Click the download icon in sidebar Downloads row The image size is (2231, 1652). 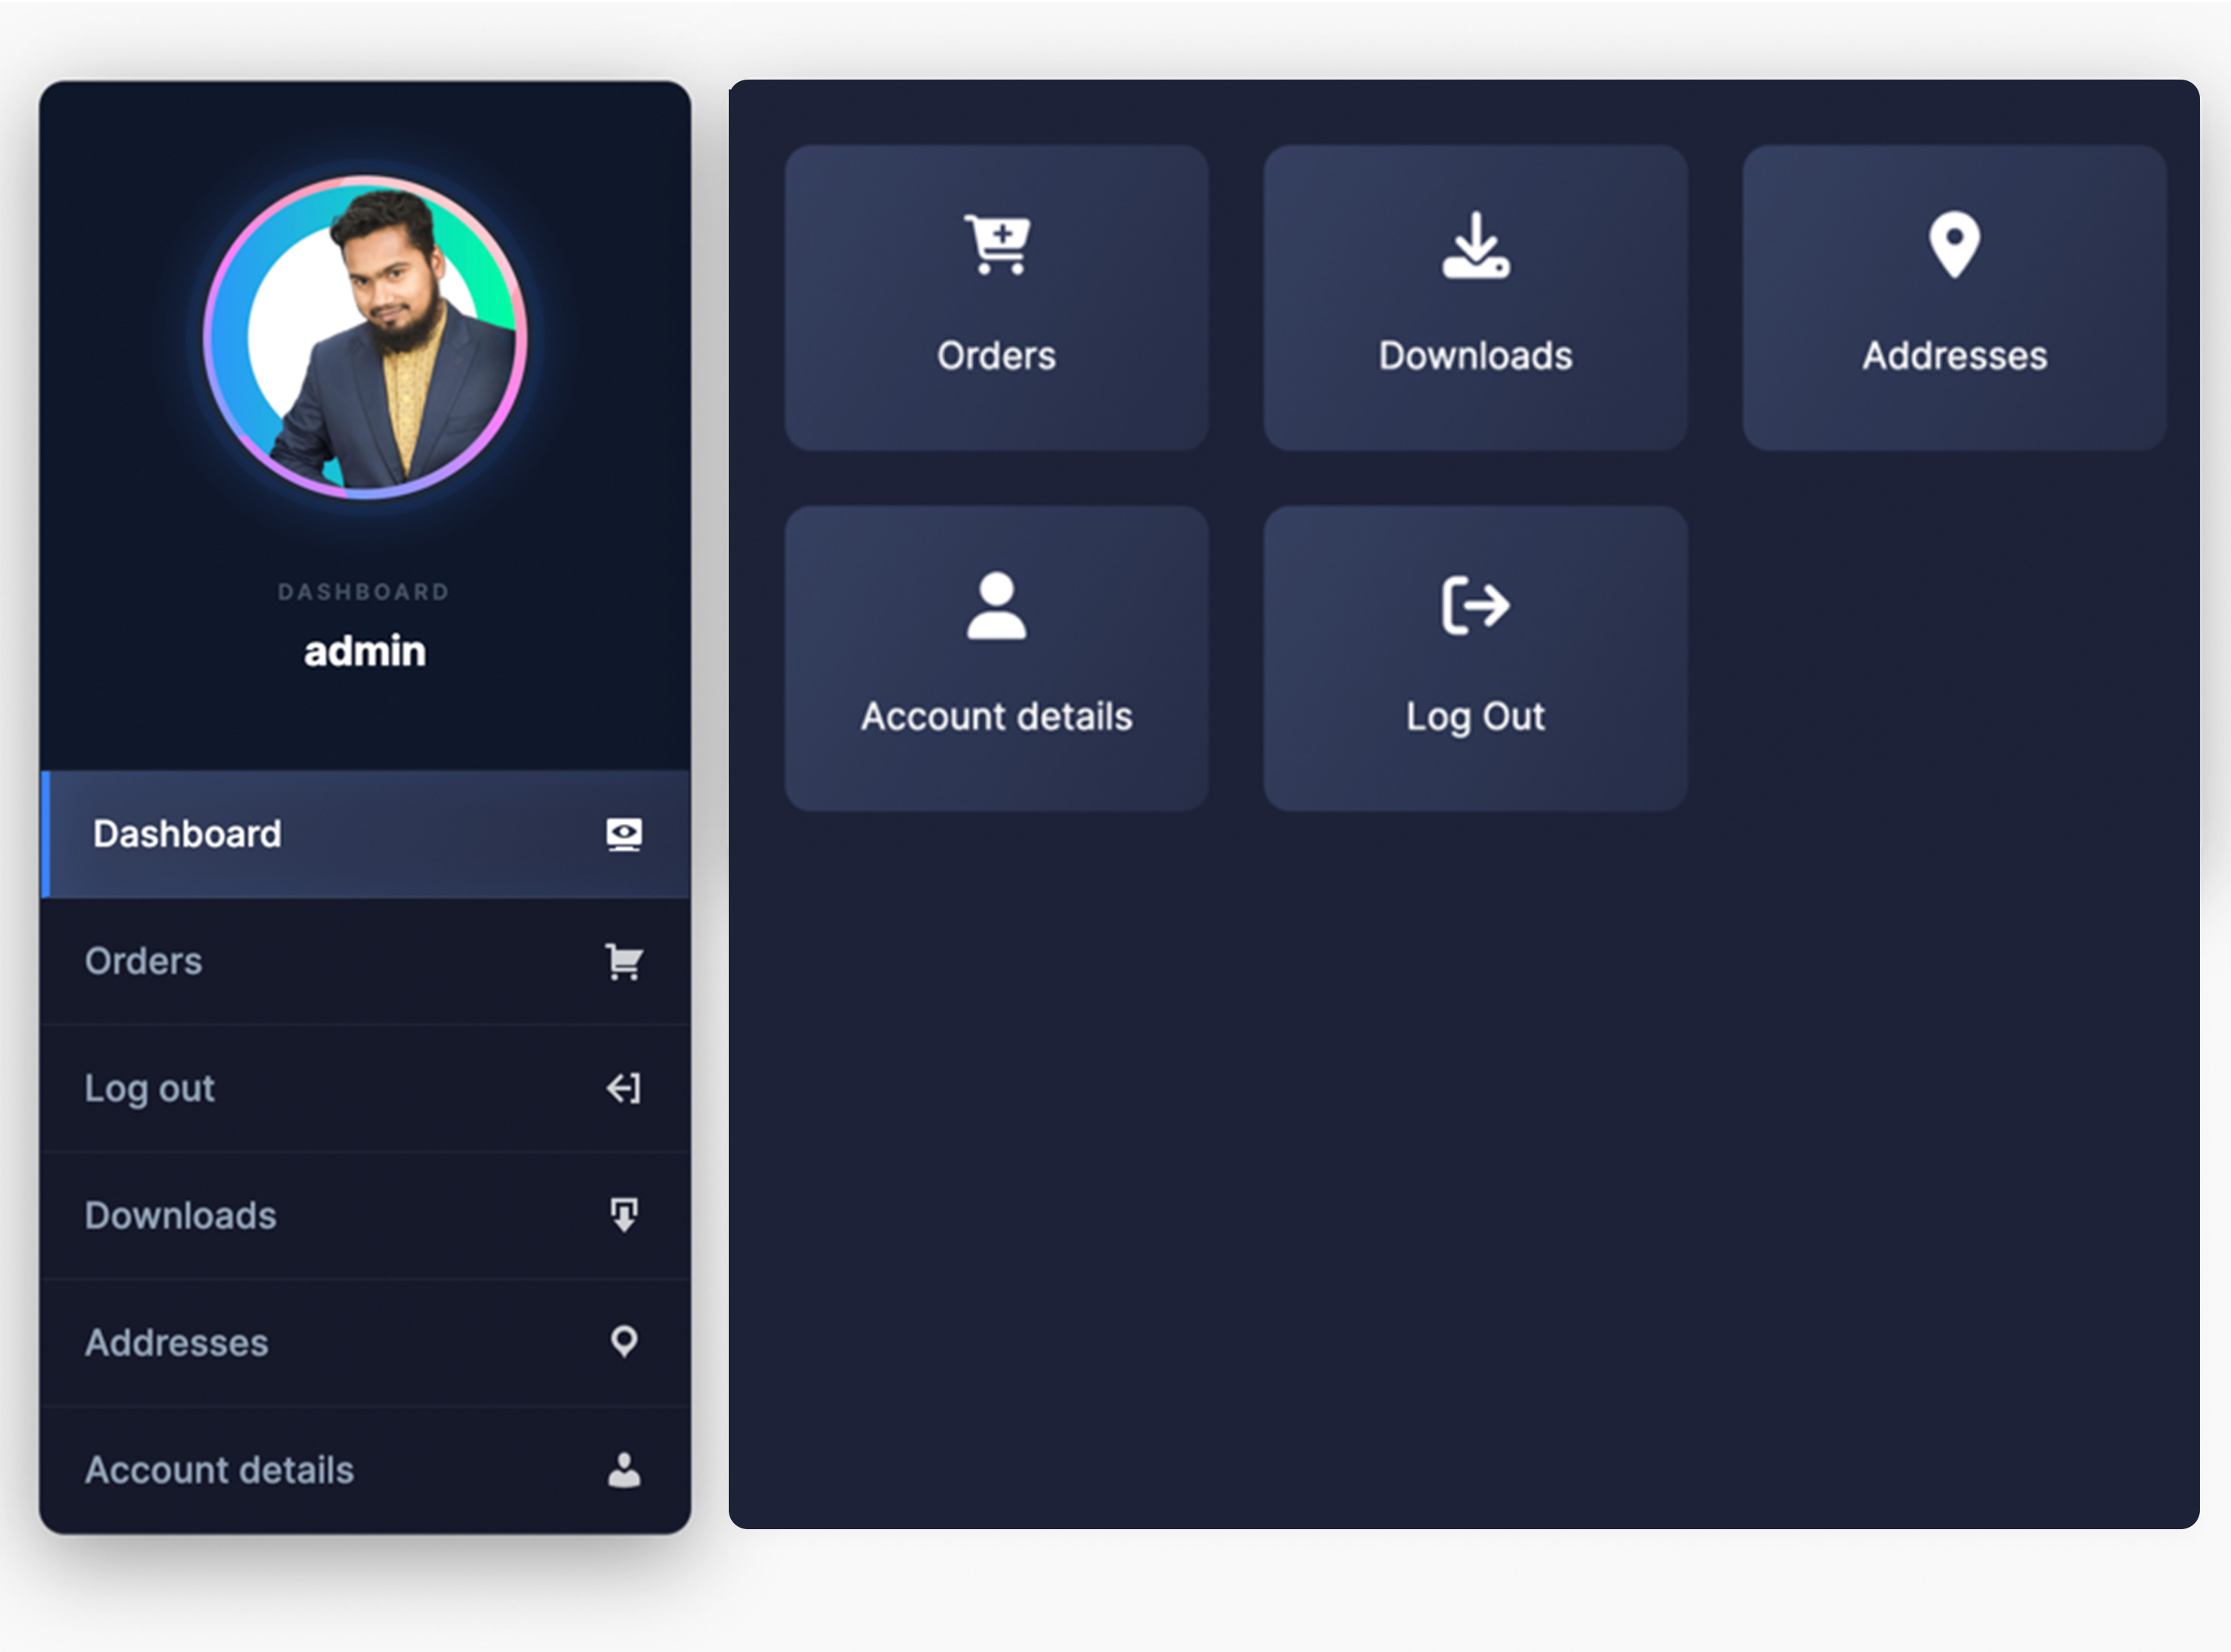[x=624, y=1215]
